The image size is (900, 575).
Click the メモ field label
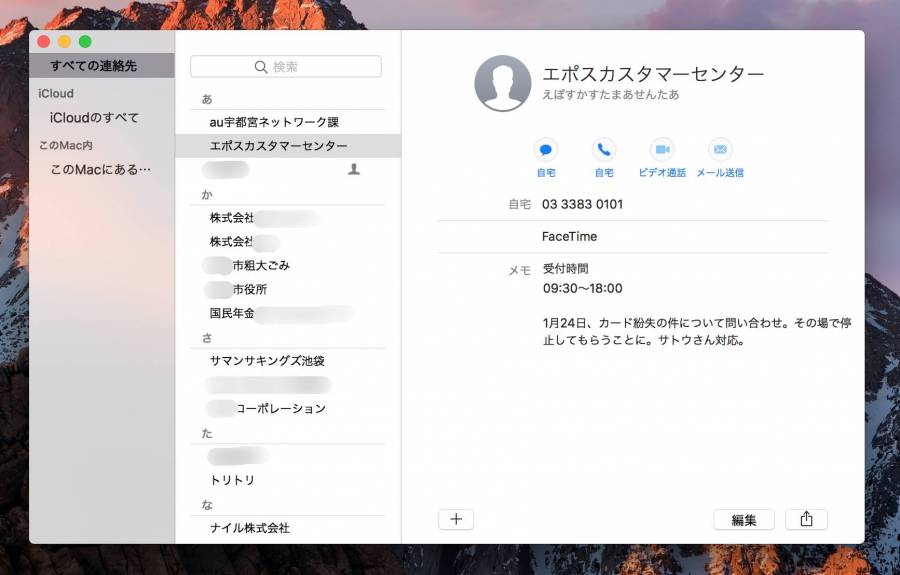coord(519,270)
